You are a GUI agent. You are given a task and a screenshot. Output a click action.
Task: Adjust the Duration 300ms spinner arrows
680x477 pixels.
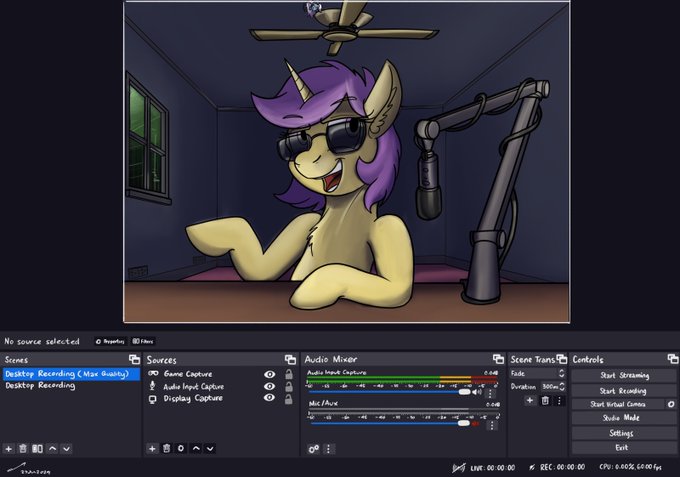[562, 386]
